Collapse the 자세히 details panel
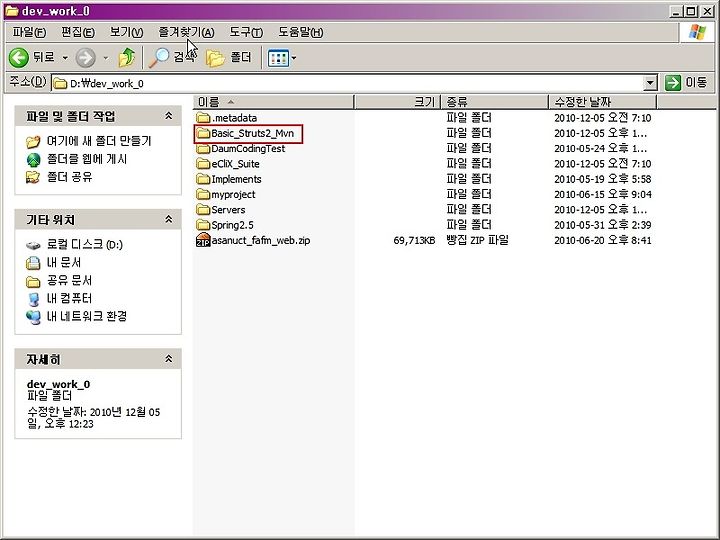 [x=169, y=359]
